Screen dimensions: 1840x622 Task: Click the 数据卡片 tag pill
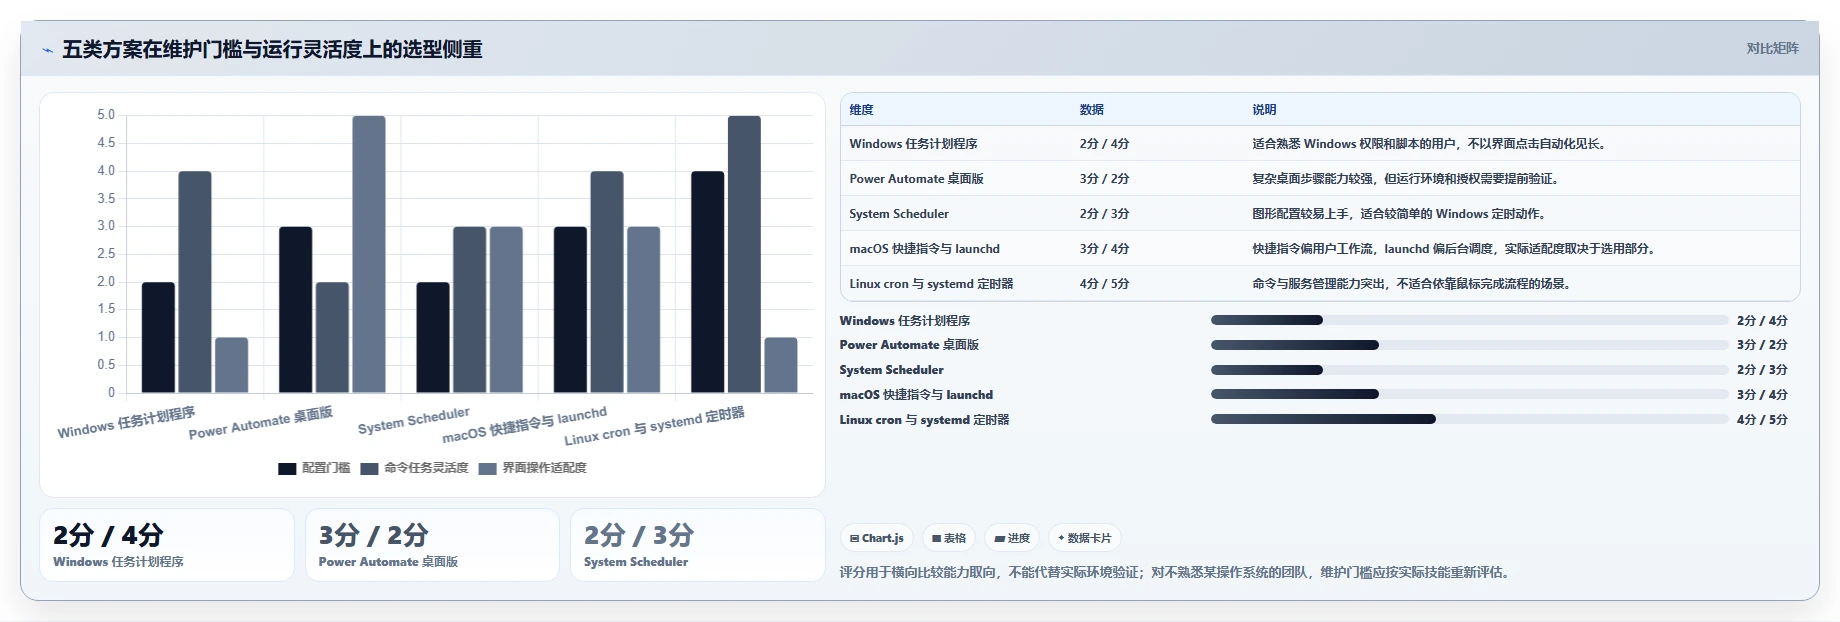click(1085, 538)
